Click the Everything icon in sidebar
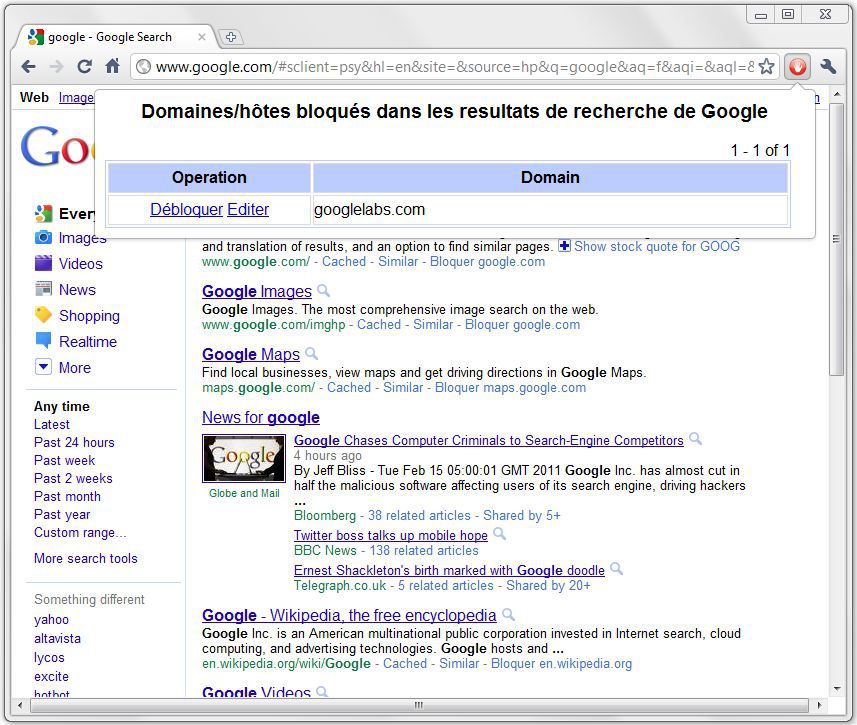Screen dimensions: 857x725 click(43, 213)
